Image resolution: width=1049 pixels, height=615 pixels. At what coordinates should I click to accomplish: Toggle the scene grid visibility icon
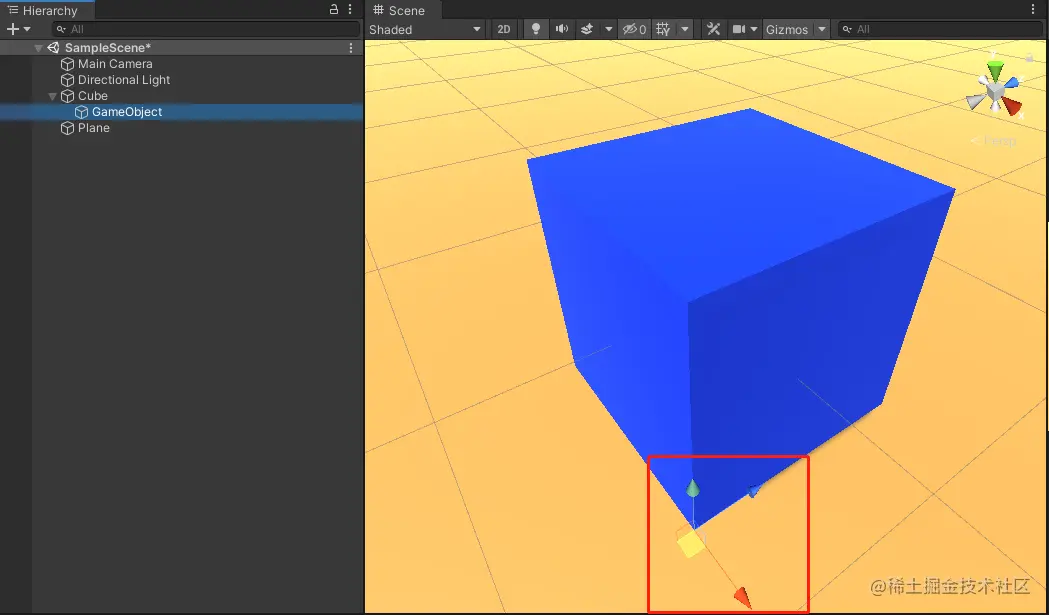click(663, 29)
